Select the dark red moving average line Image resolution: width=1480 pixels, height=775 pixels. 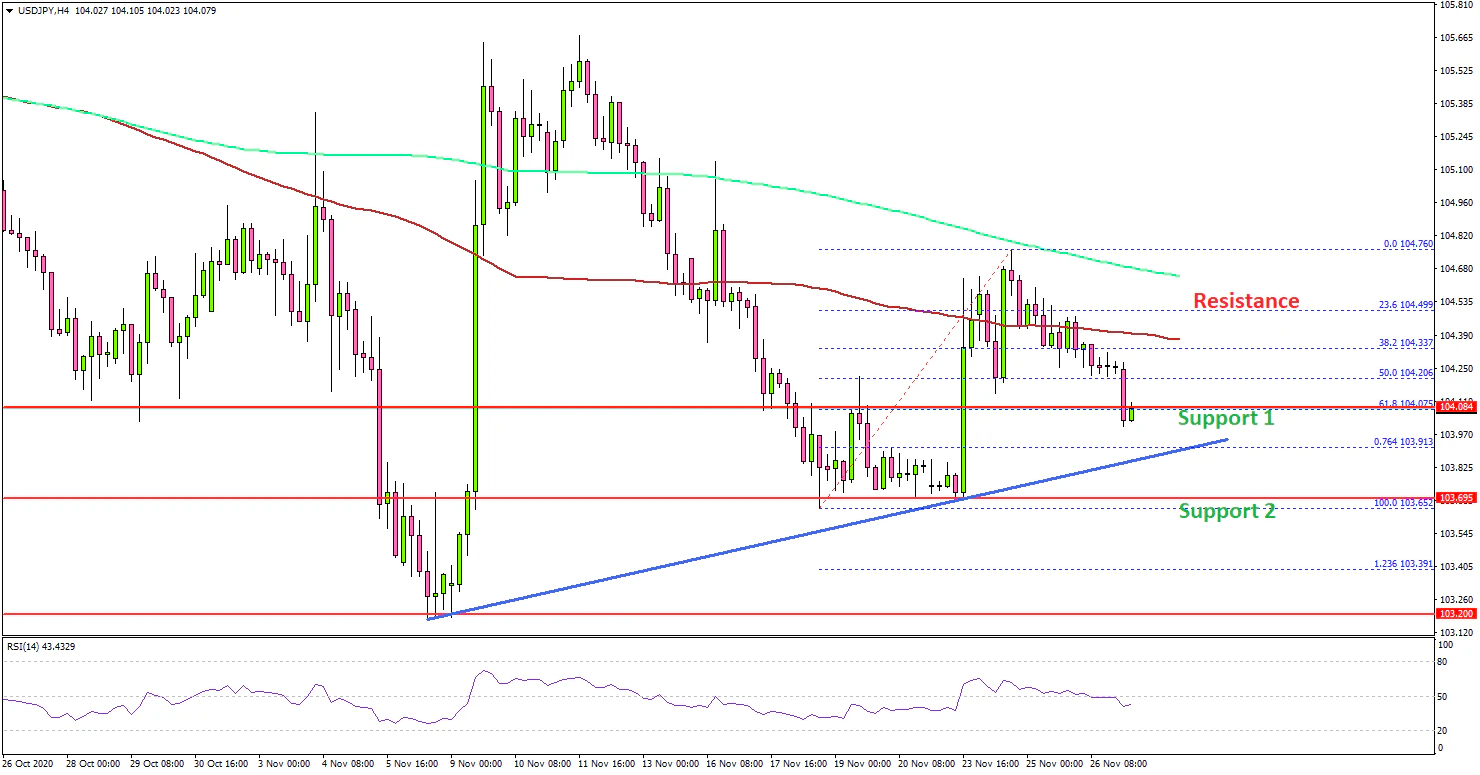600,280
